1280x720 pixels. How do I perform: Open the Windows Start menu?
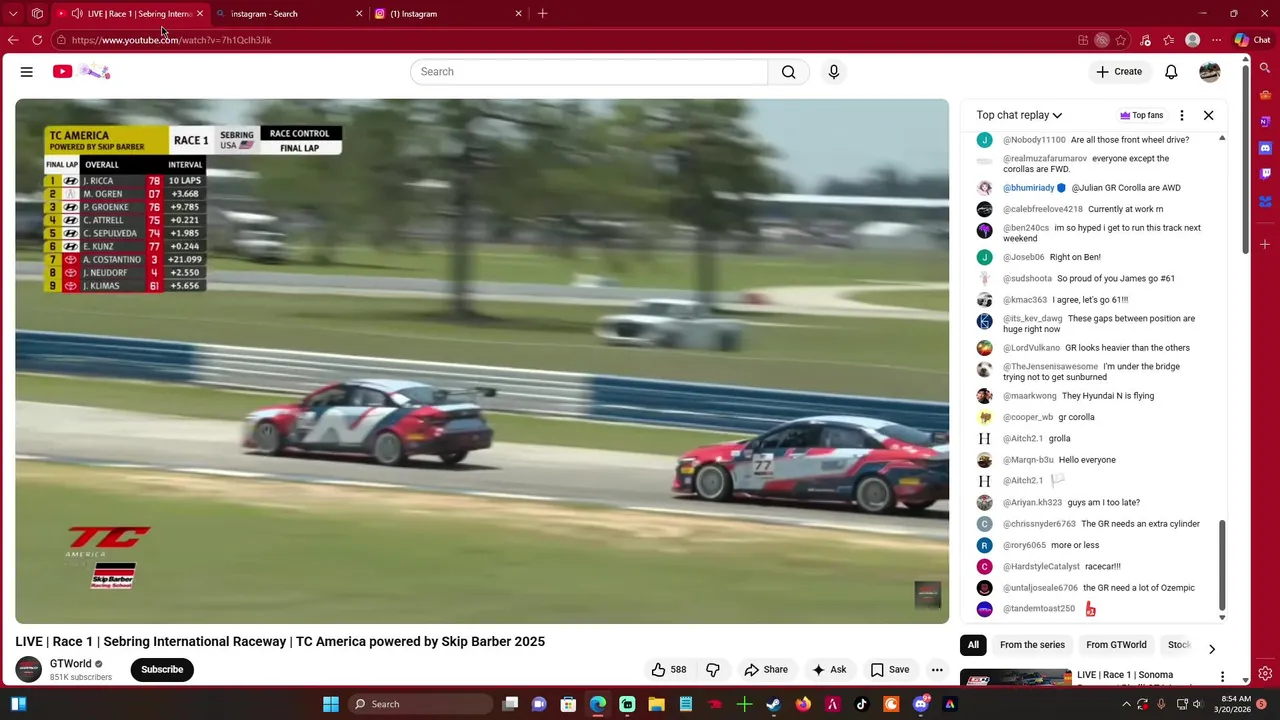(x=331, y=704)
